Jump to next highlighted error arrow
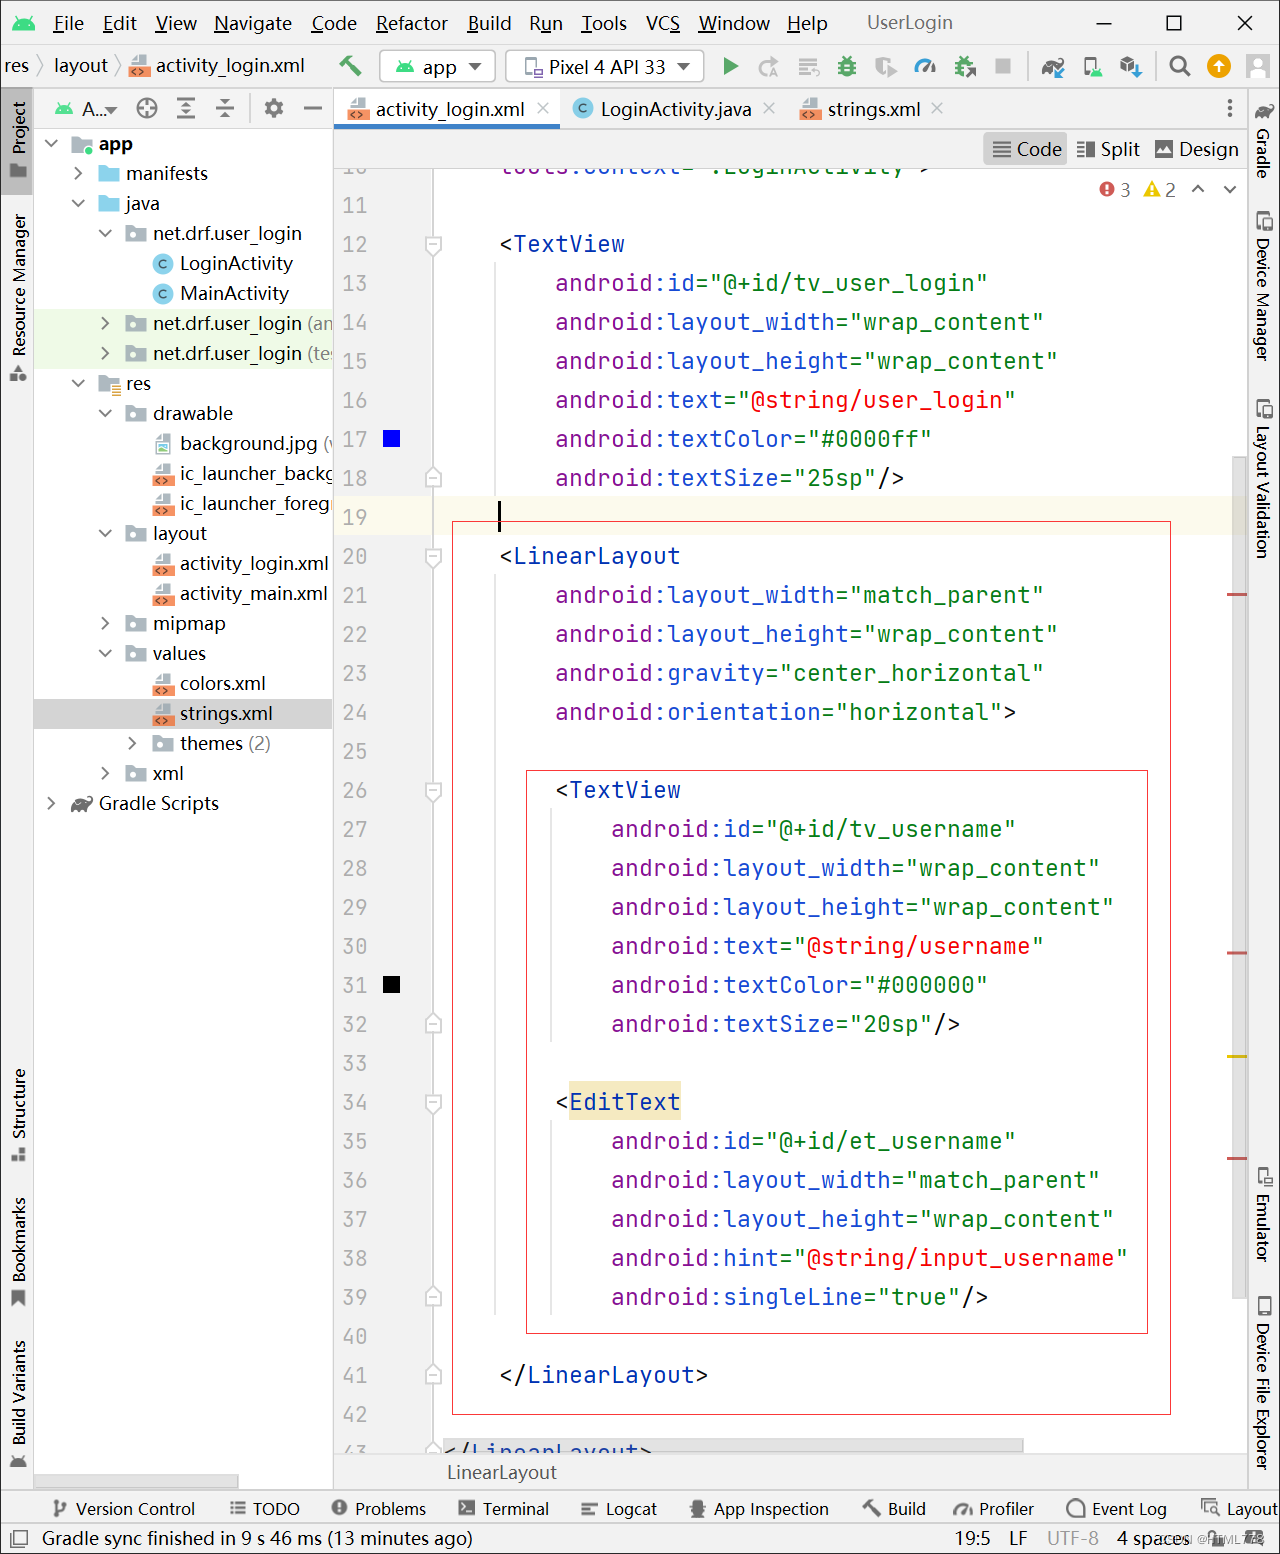1280x1554 pixels. [x=1230, y=189]
